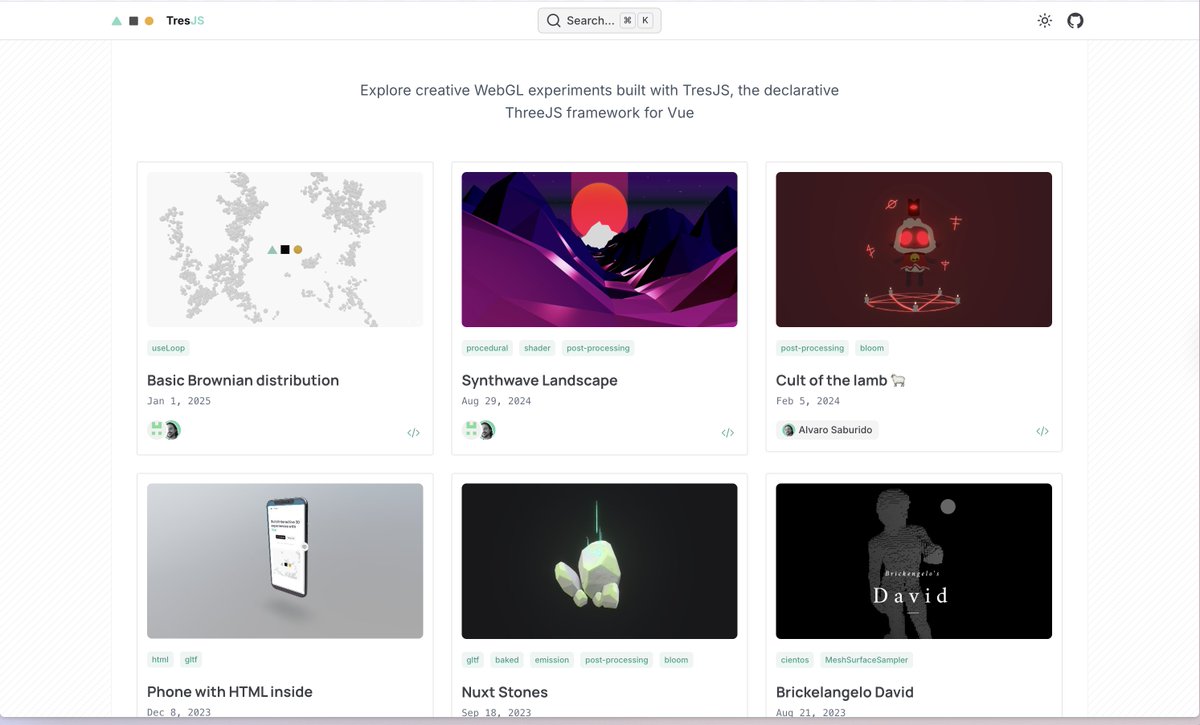Open the Phone with HTML inside title
This screenshot has width=1200, height=725.
230,692
